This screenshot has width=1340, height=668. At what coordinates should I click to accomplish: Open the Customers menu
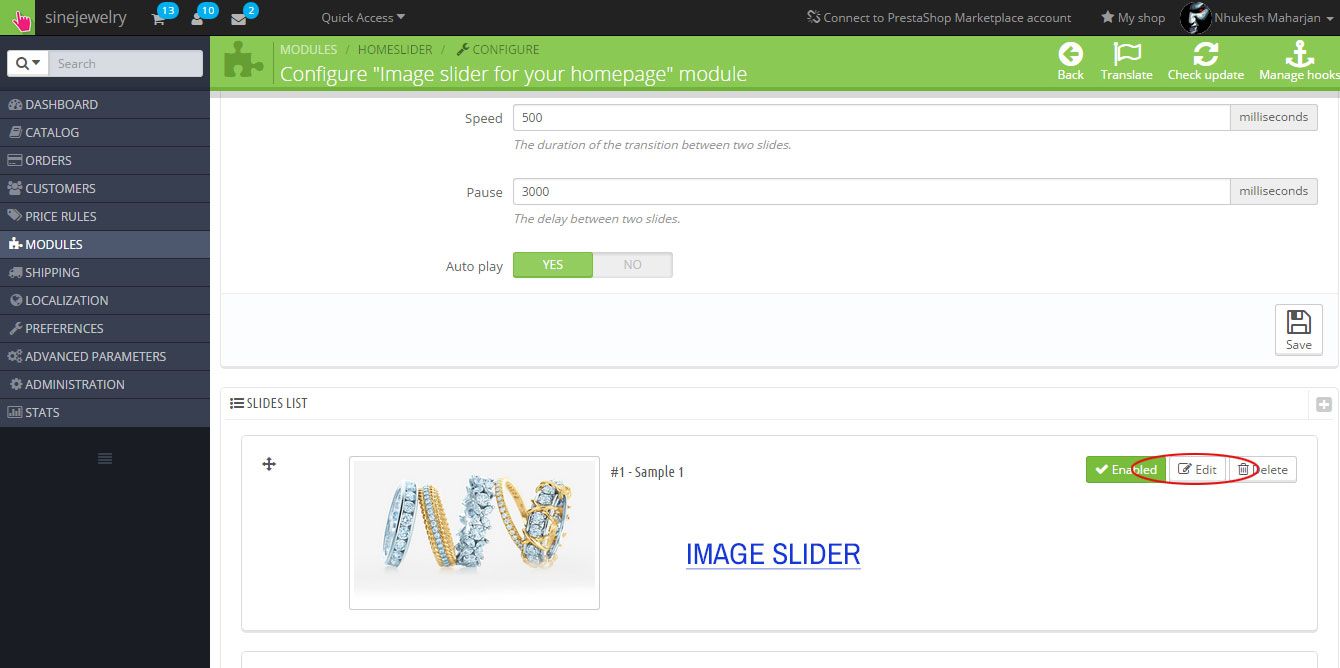(x=105, y=188)
